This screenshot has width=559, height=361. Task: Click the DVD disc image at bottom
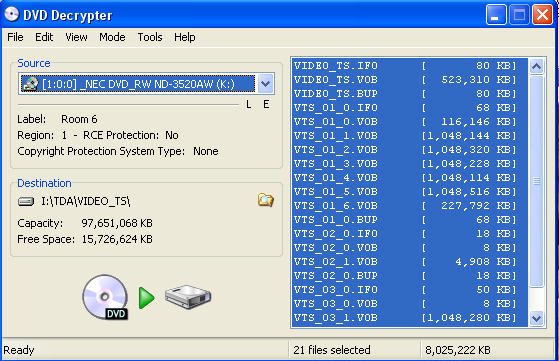pyautogui.click(x=105, y=297)
